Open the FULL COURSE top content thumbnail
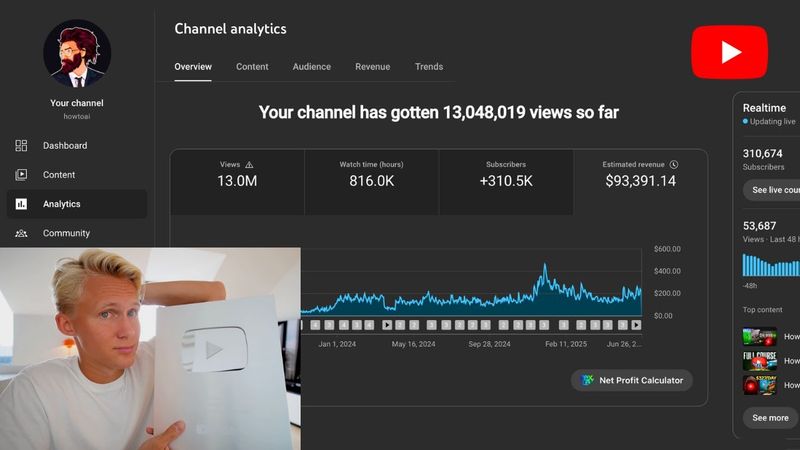Viewport: 800px width, 450px height. click(760, 361)
